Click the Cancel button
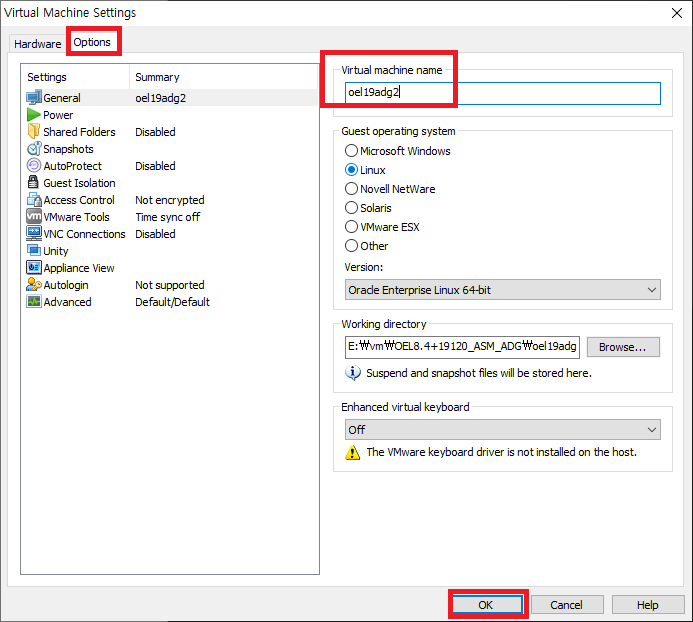Viewport: 693px width, 622px height. click(x=567, y=605)
